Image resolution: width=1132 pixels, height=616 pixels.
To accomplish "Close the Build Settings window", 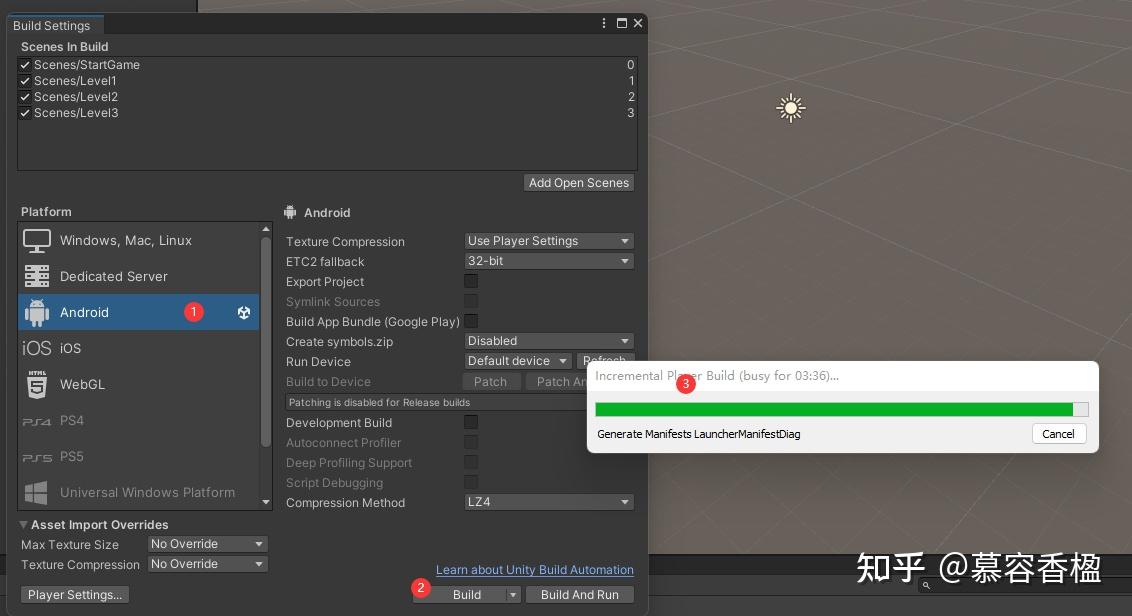I will (638, 23).
